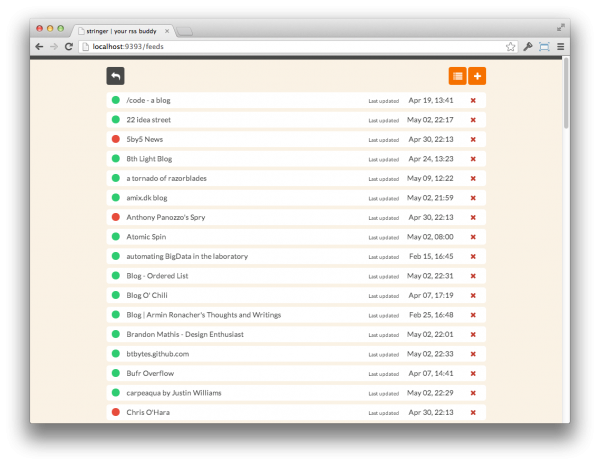This screenshot has height=465, width=600.
Task: Click the browser forward navigation arrow
Action: click(x=54, y=46)
